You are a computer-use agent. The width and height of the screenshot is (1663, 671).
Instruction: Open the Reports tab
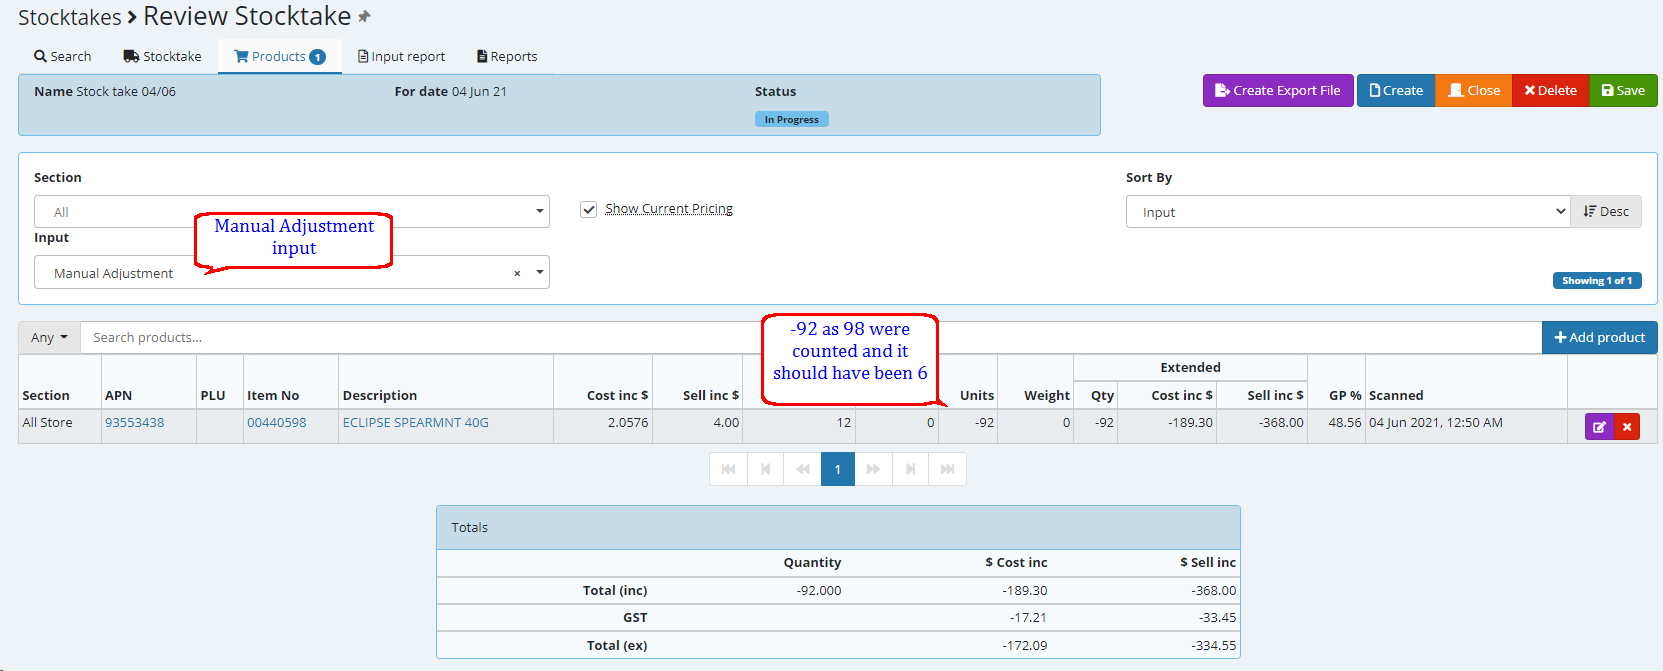coord(507,57)
